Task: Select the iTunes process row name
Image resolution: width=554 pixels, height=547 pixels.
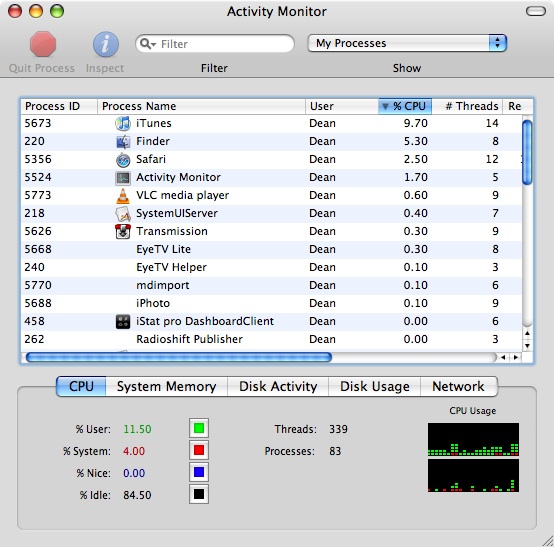Action: click(154, 123)
